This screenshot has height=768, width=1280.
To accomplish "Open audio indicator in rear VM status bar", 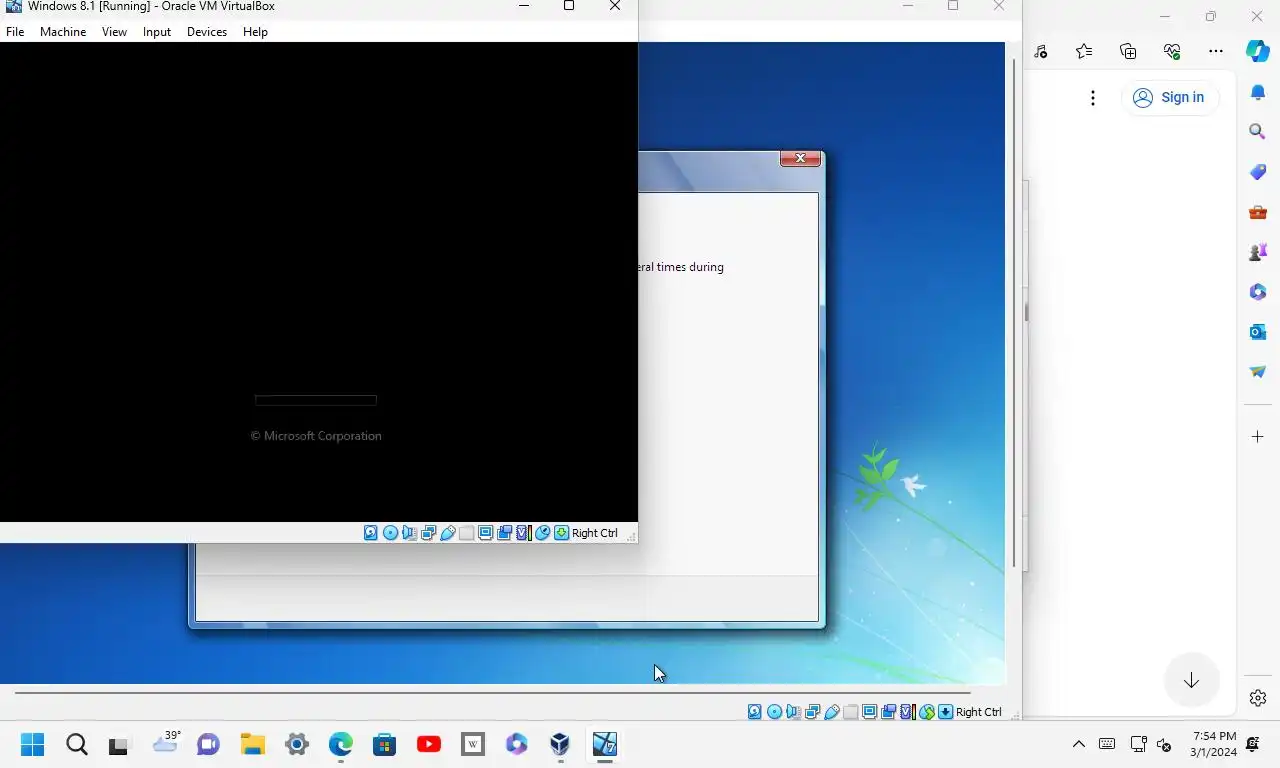I will pos(793,712).
